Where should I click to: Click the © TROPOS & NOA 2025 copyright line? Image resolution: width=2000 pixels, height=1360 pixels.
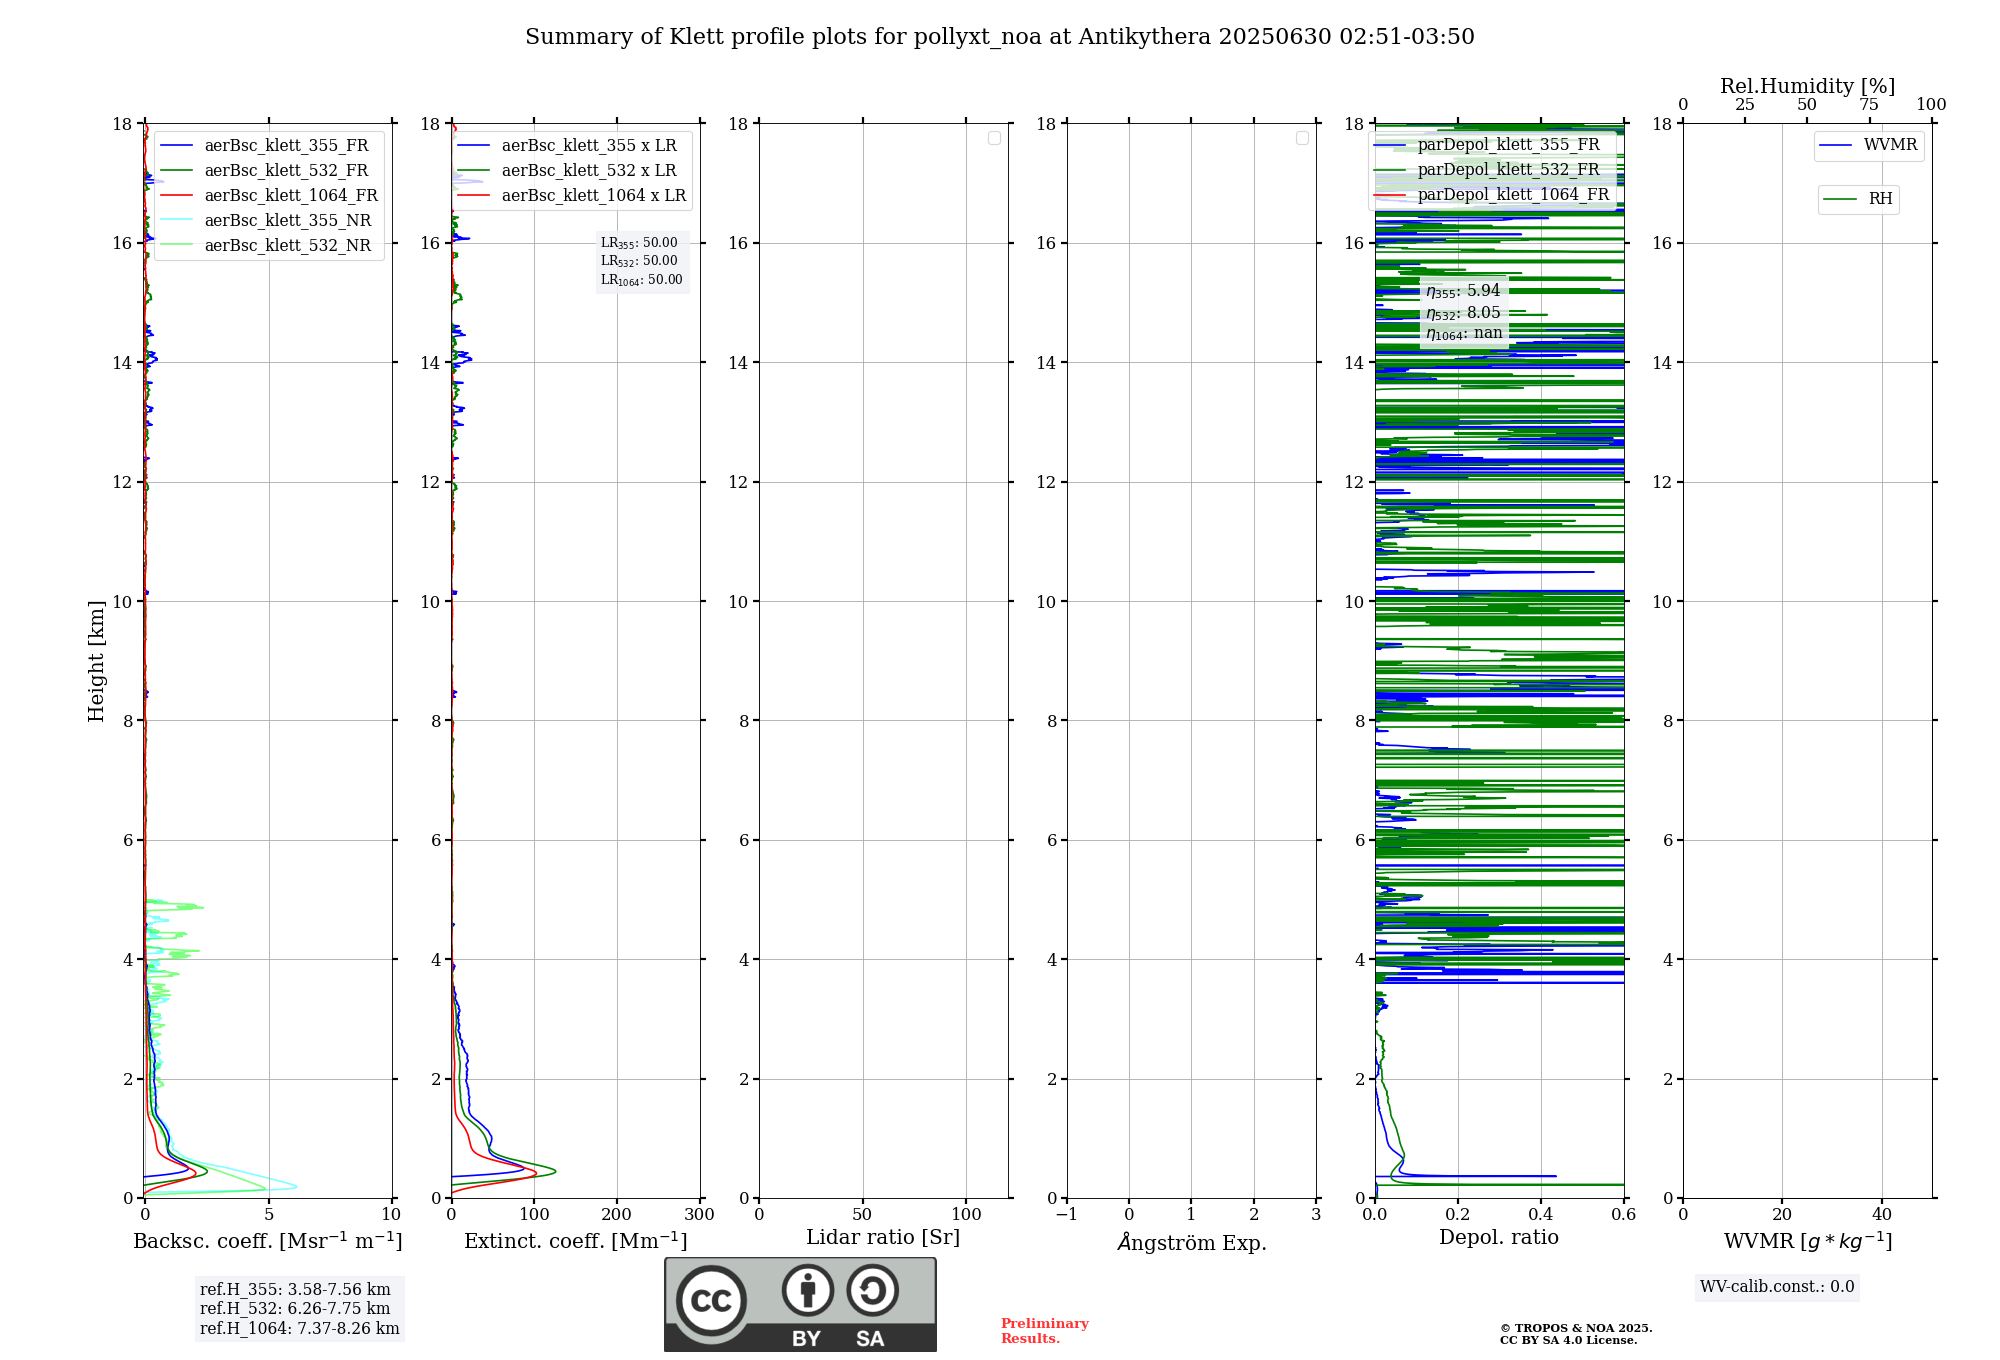pos(1576,1328)
